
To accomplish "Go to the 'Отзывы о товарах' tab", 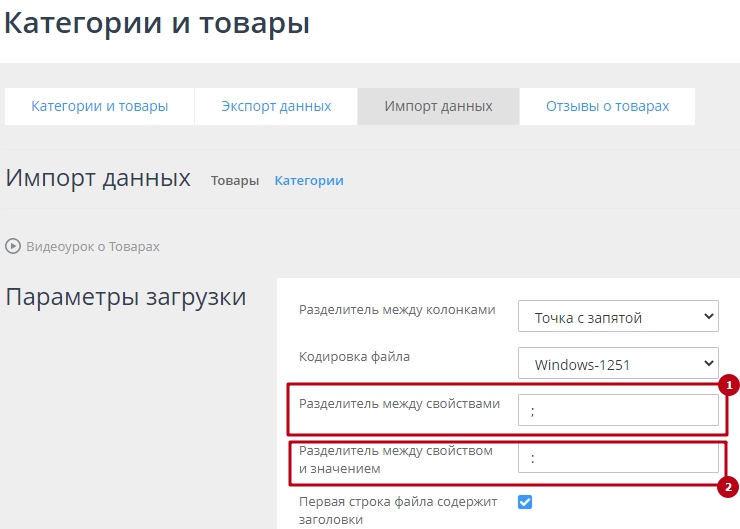I will coord(607,106).
